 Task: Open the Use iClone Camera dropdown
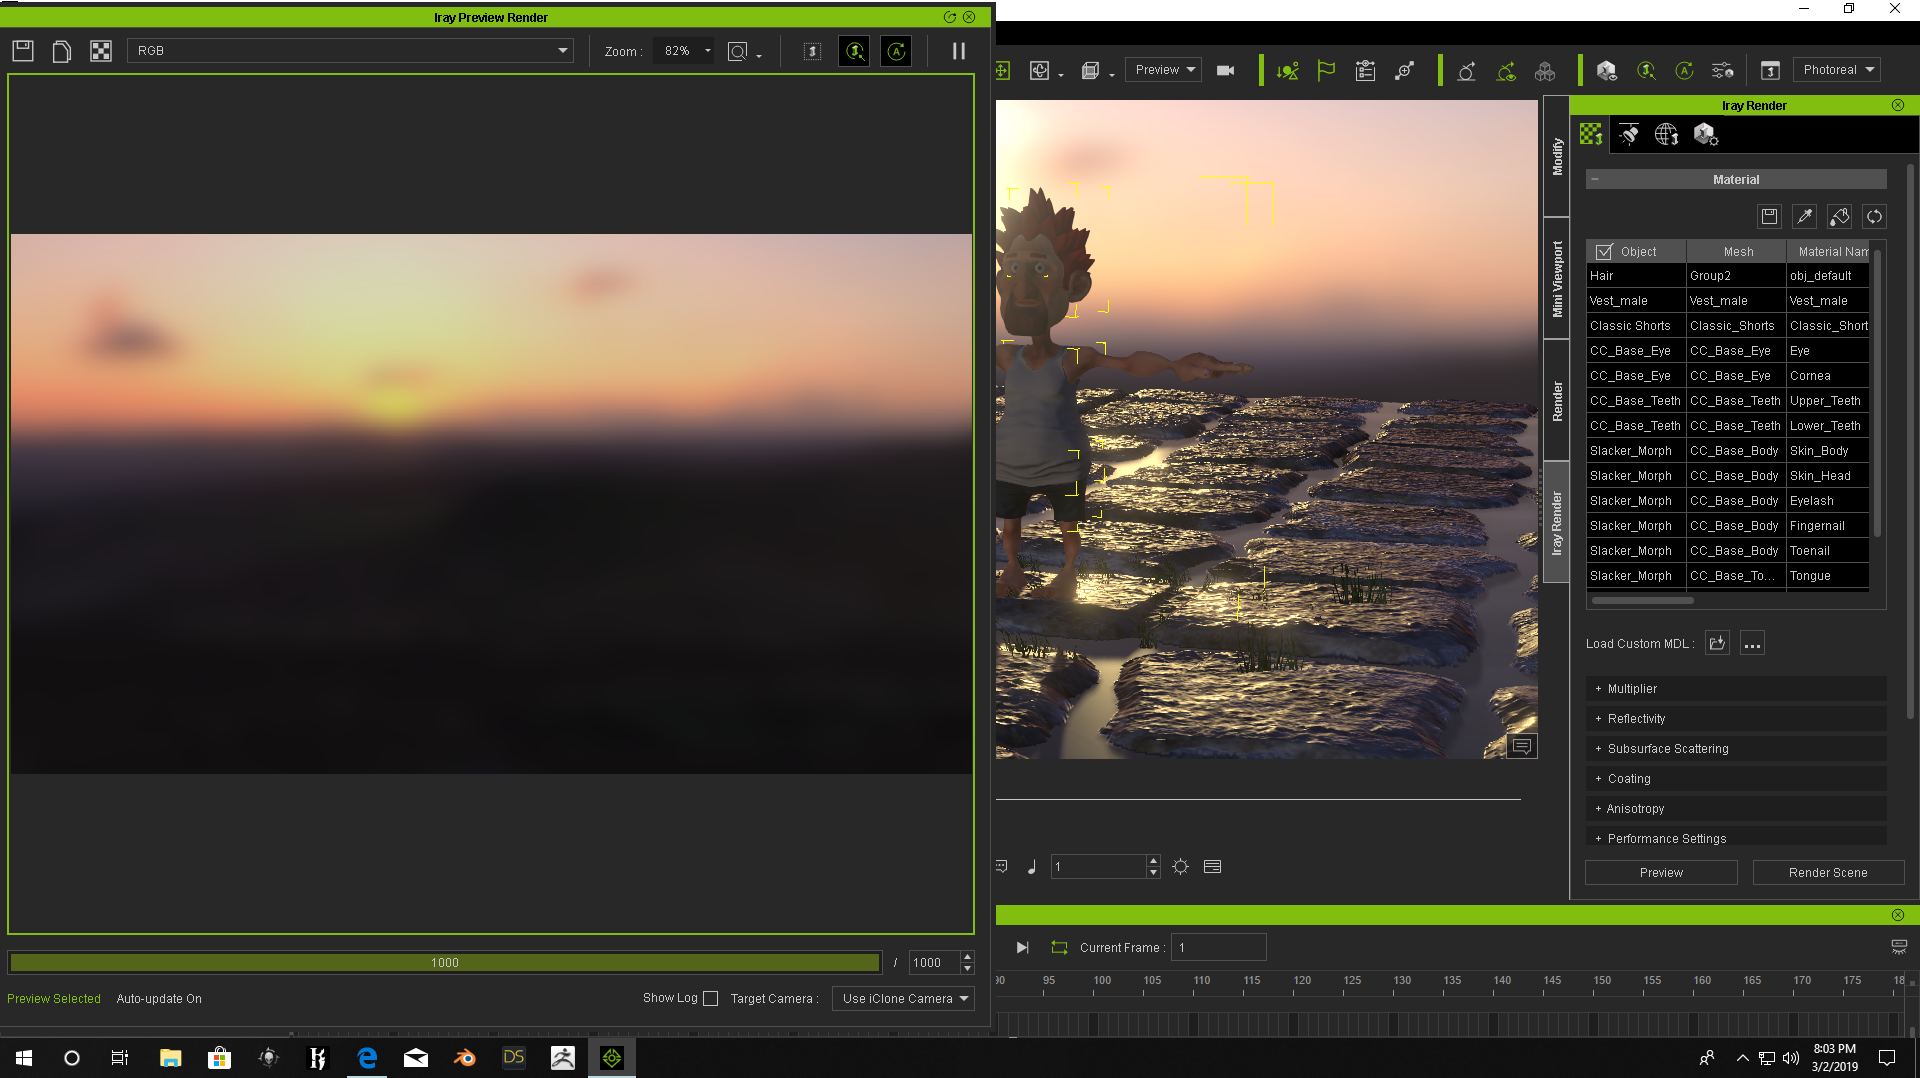point(904,998)
